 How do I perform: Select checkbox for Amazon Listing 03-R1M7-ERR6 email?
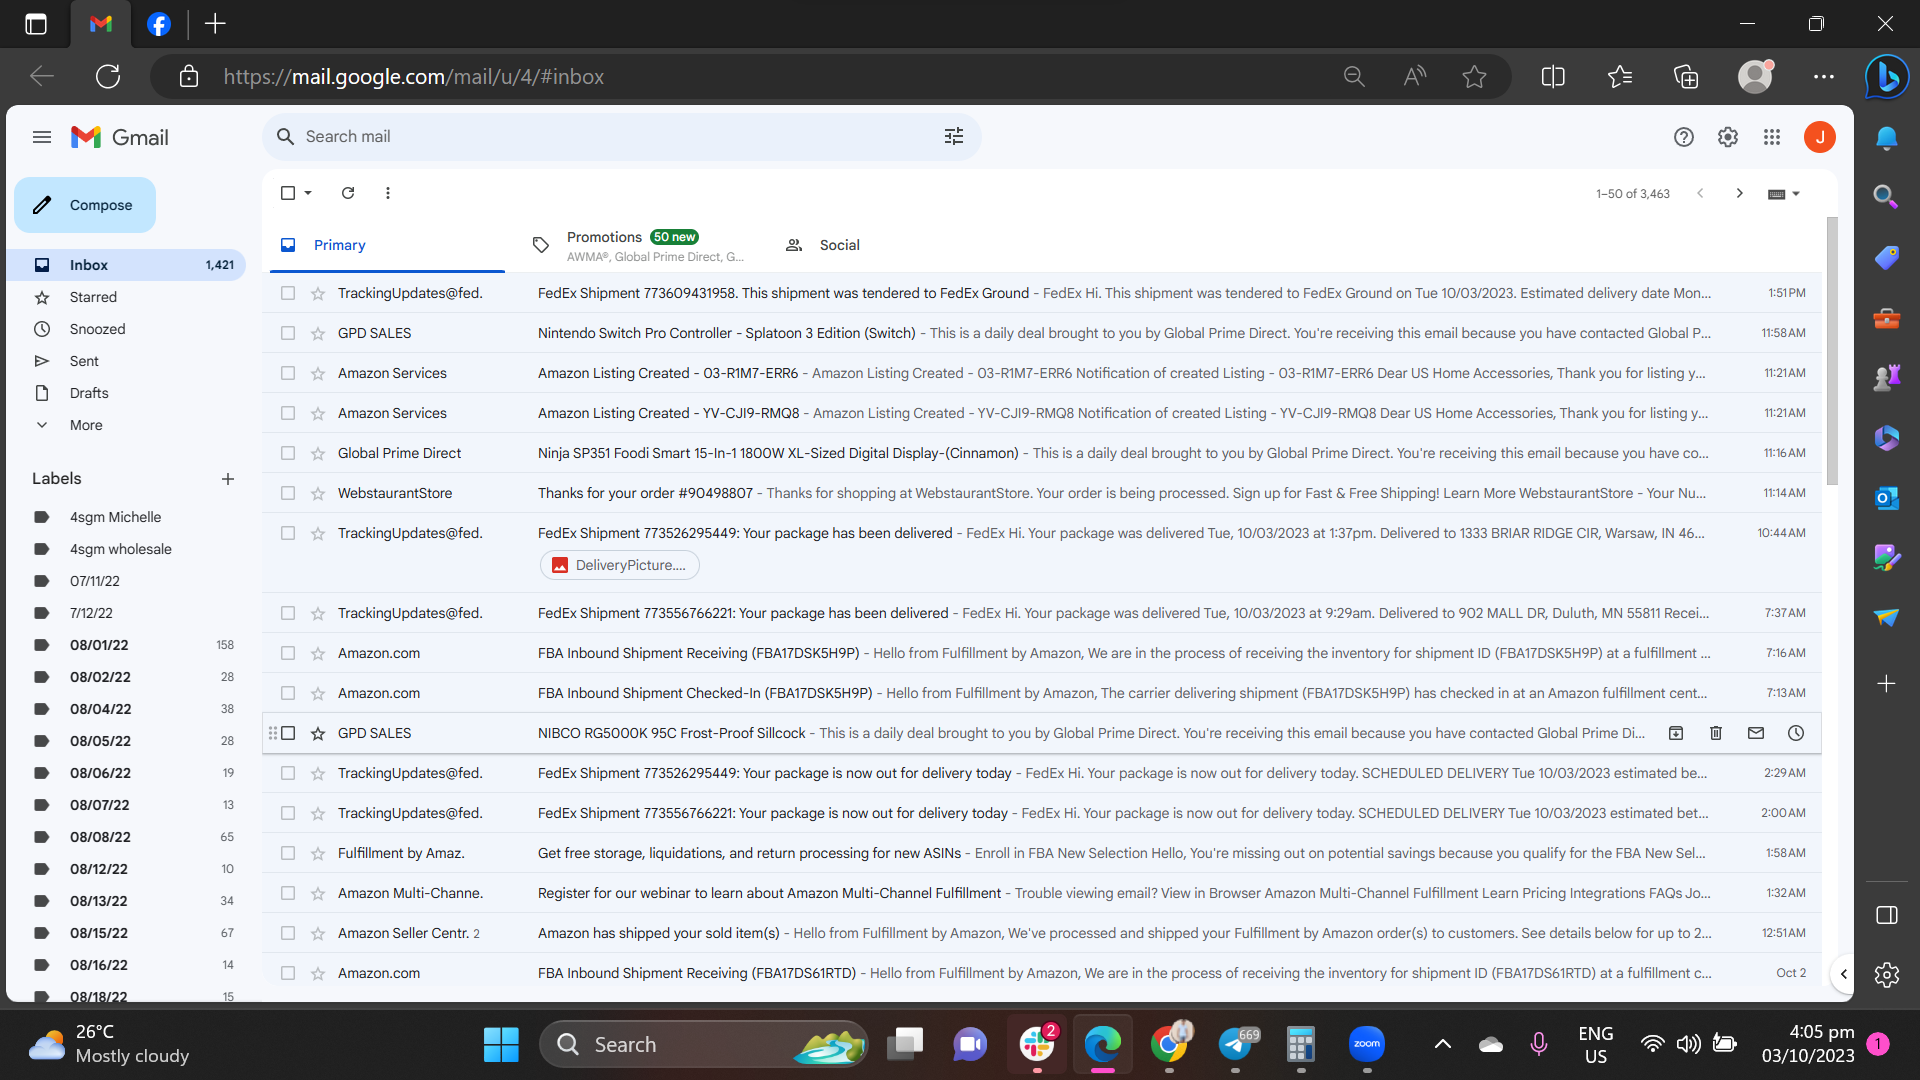coord(288,373)
